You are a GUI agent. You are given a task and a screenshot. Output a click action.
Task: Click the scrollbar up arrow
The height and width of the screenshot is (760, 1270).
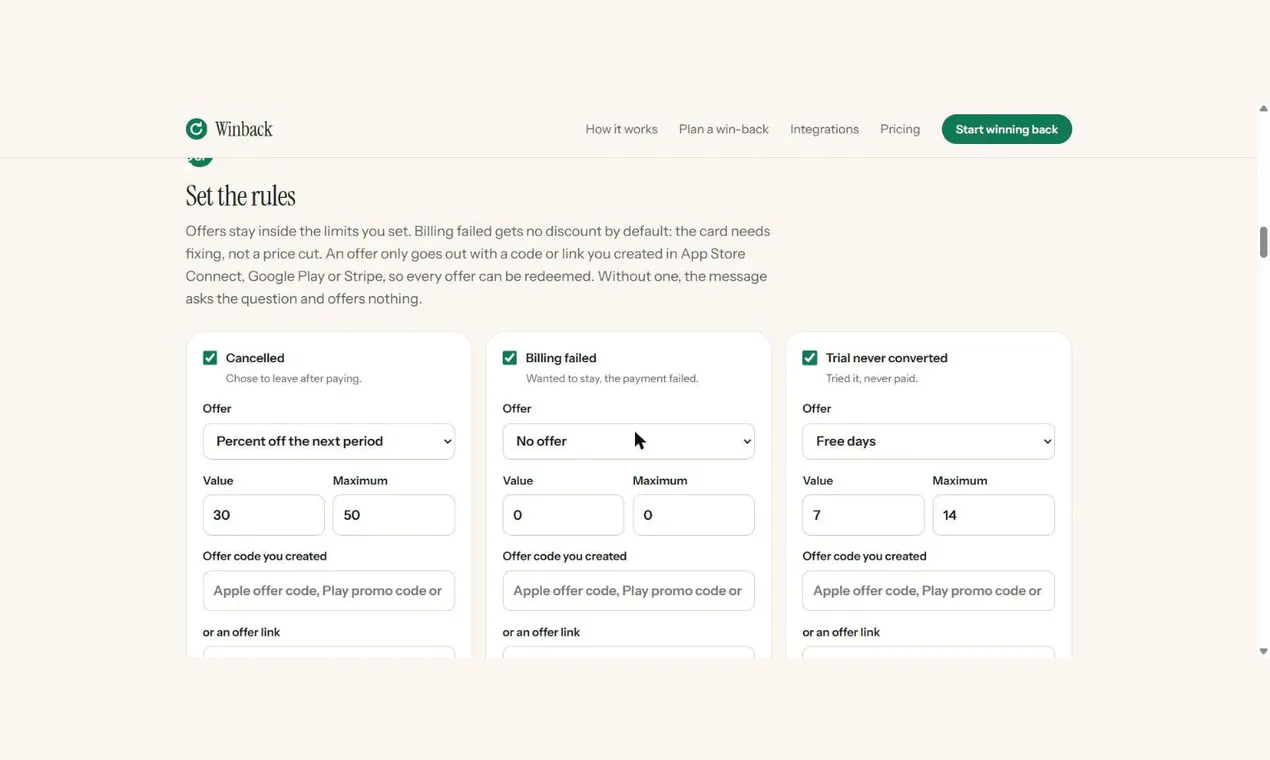(1264, 108)
